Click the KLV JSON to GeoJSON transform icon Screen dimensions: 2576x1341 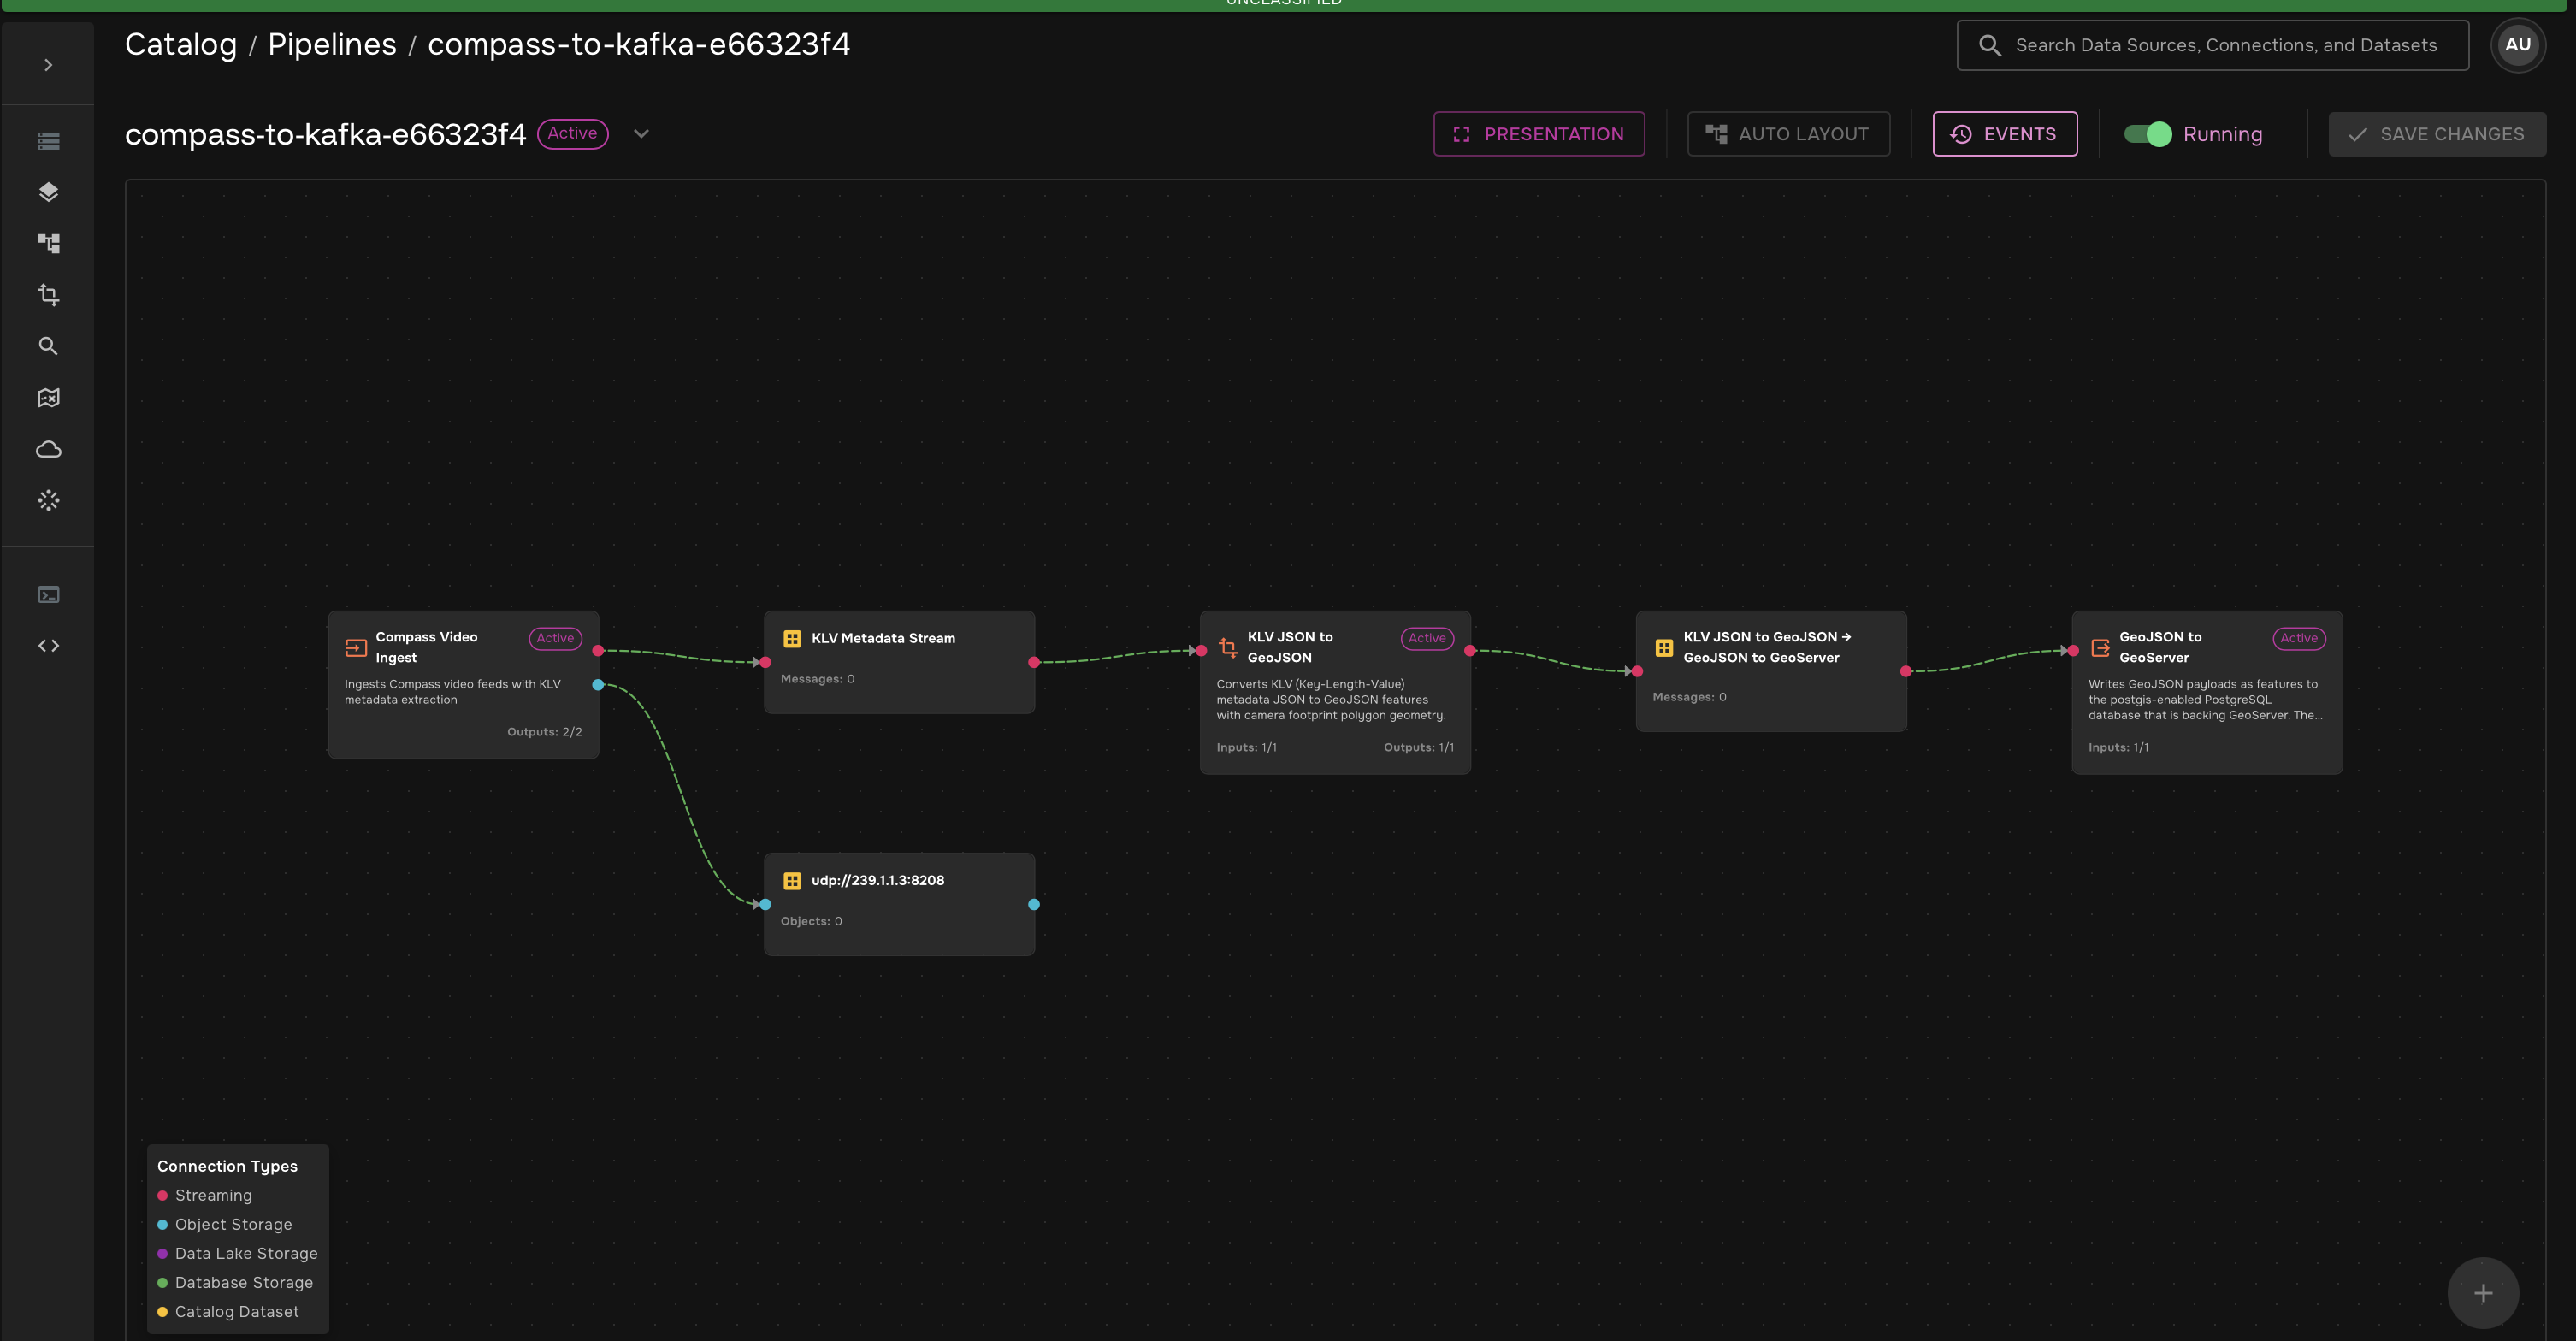click(1228, 647)
